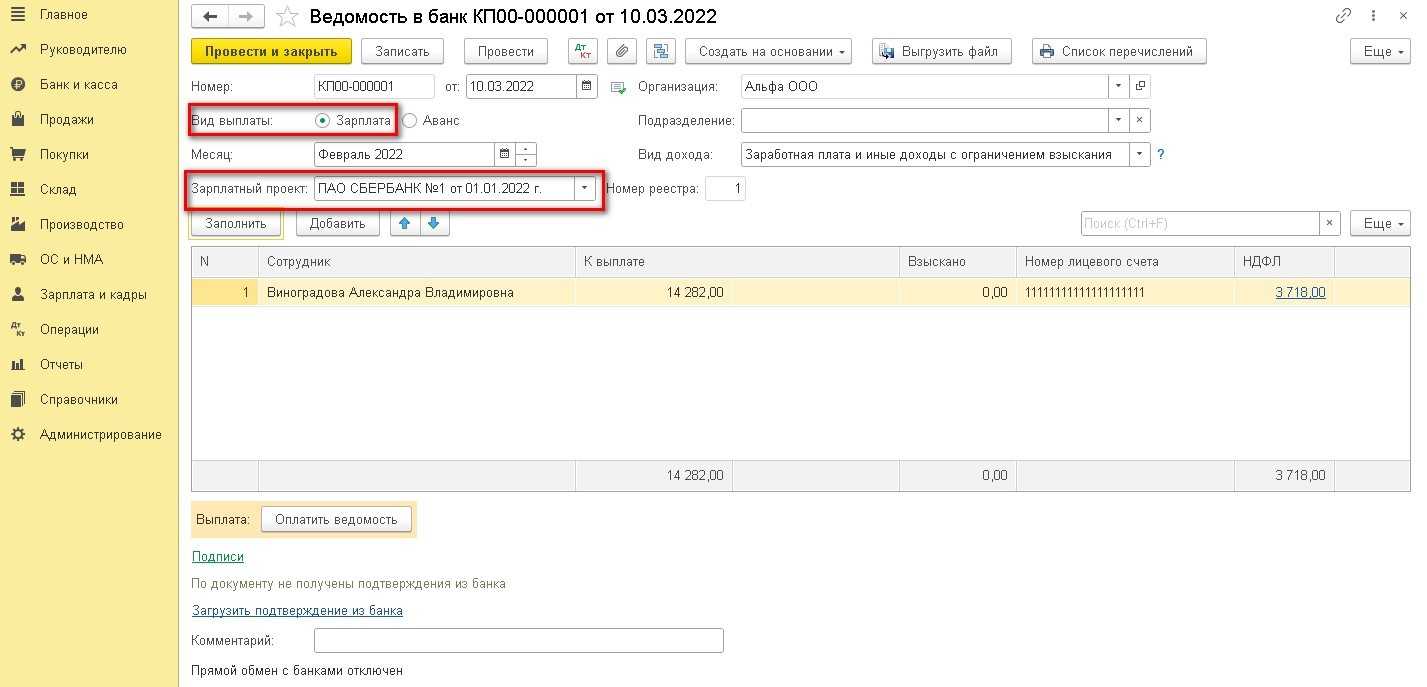
Task: Click Оплатить ведомость button
Action: click(x=336, y=520)
